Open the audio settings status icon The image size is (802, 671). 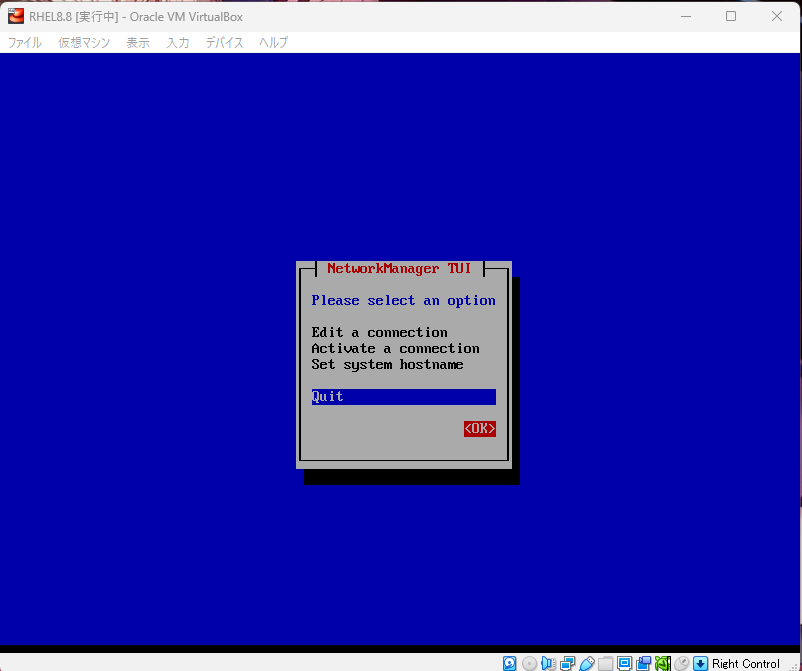coord(548,663)
